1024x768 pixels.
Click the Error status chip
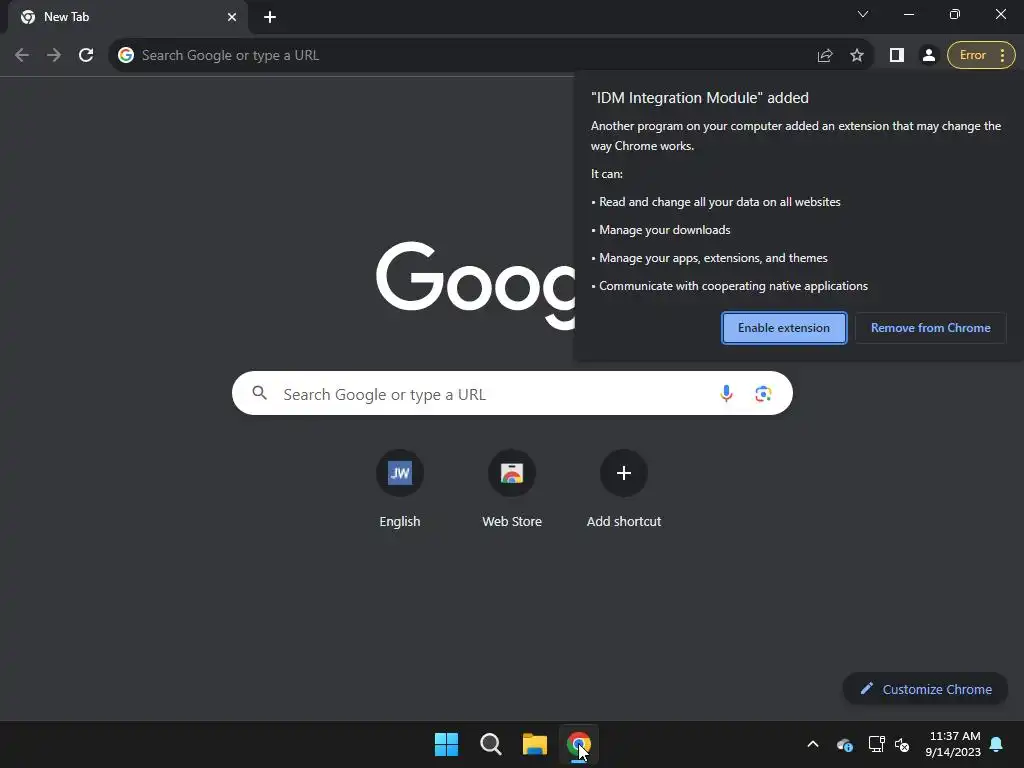coord(972,56)
